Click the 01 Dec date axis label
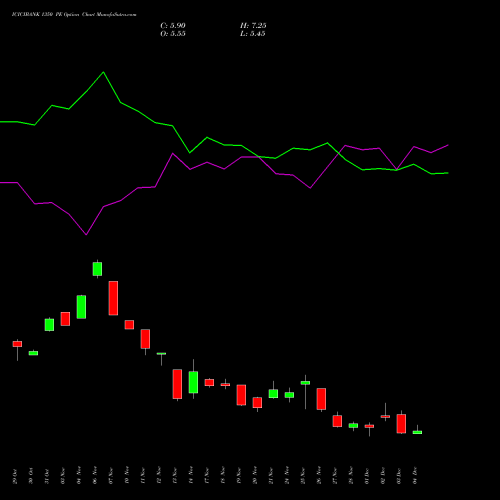The height and width of the screenshot is (500, 500). [x=367, y=476]
